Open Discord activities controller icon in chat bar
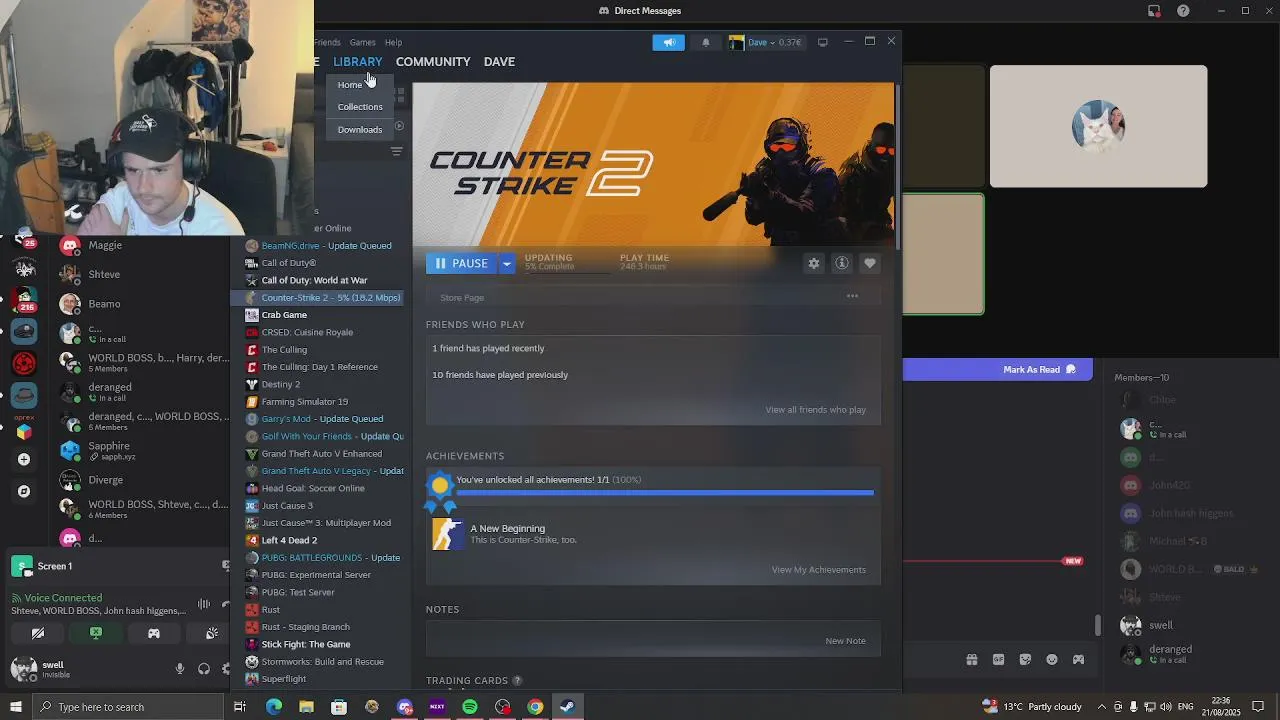The height and width of the screenshot is (720, 1280). coord(1078,660)
